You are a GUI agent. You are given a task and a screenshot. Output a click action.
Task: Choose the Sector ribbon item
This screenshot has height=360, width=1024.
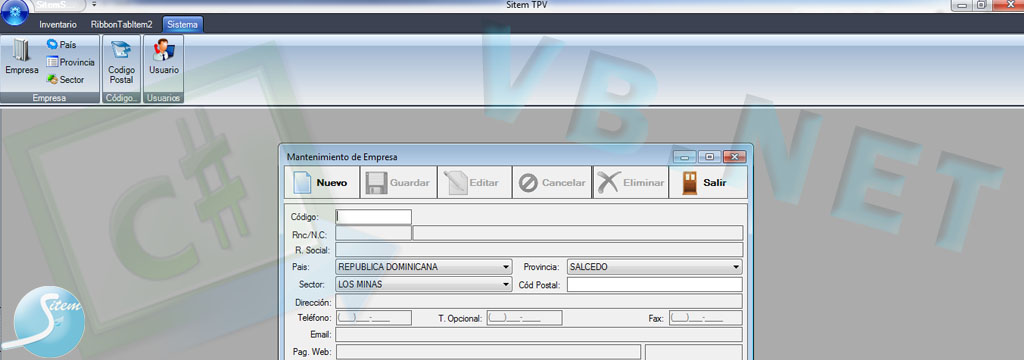point(65,80)
